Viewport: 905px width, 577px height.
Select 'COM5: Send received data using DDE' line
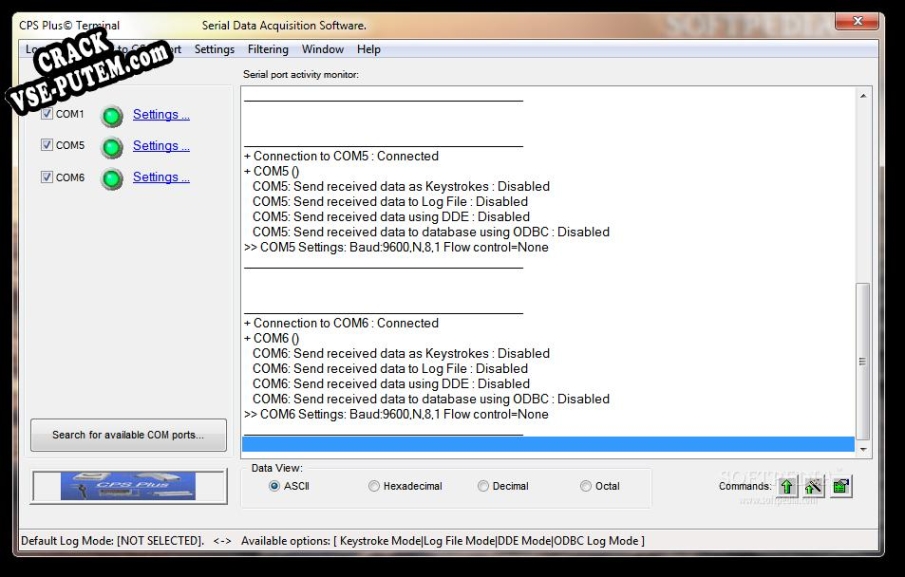[391, 216]
